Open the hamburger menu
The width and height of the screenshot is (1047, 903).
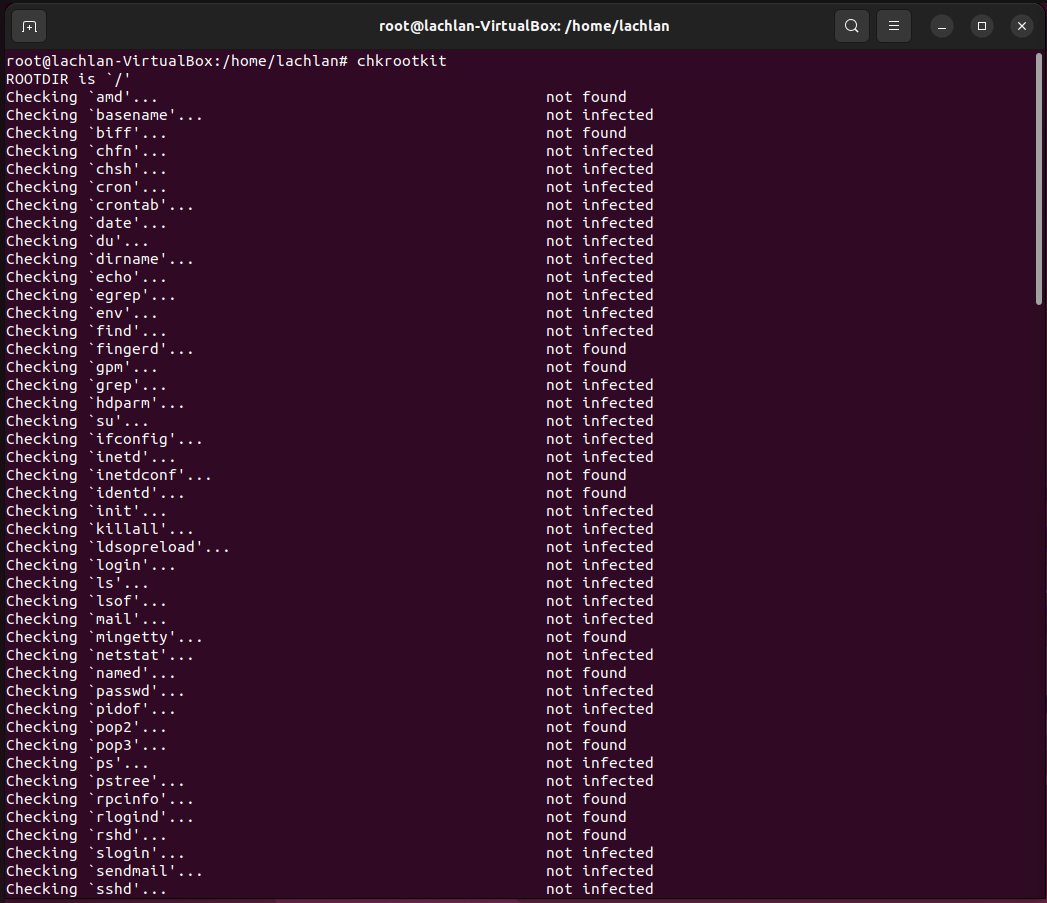[893, 26]
